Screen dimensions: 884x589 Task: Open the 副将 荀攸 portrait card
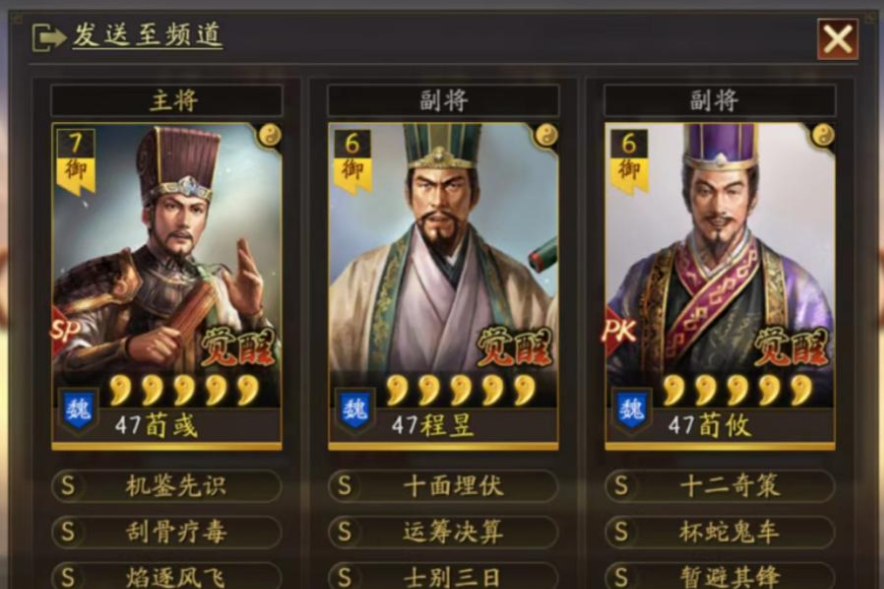tap(720, 286)
